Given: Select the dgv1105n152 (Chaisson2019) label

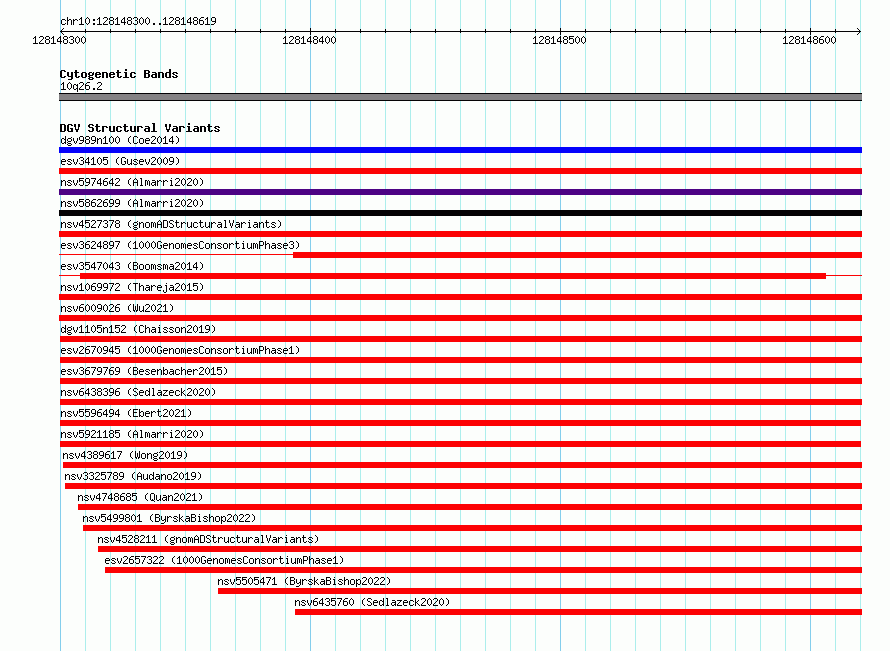Looking at the screenshot, I should click(x=138, y=329).
